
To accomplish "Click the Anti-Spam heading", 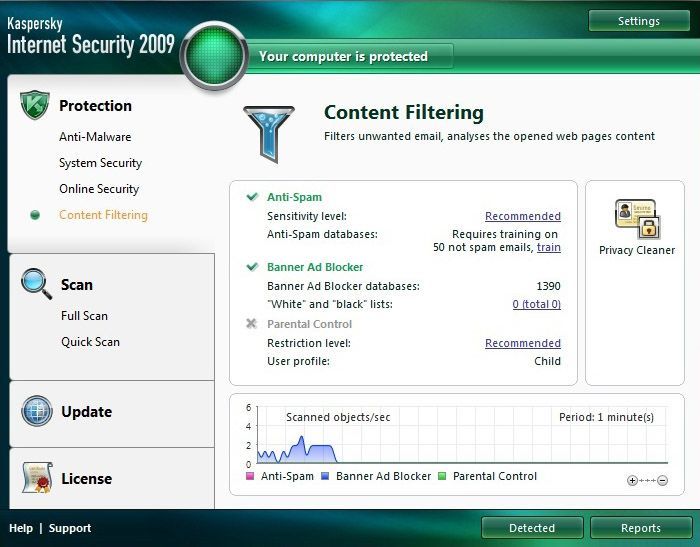I will click(294, 197).
